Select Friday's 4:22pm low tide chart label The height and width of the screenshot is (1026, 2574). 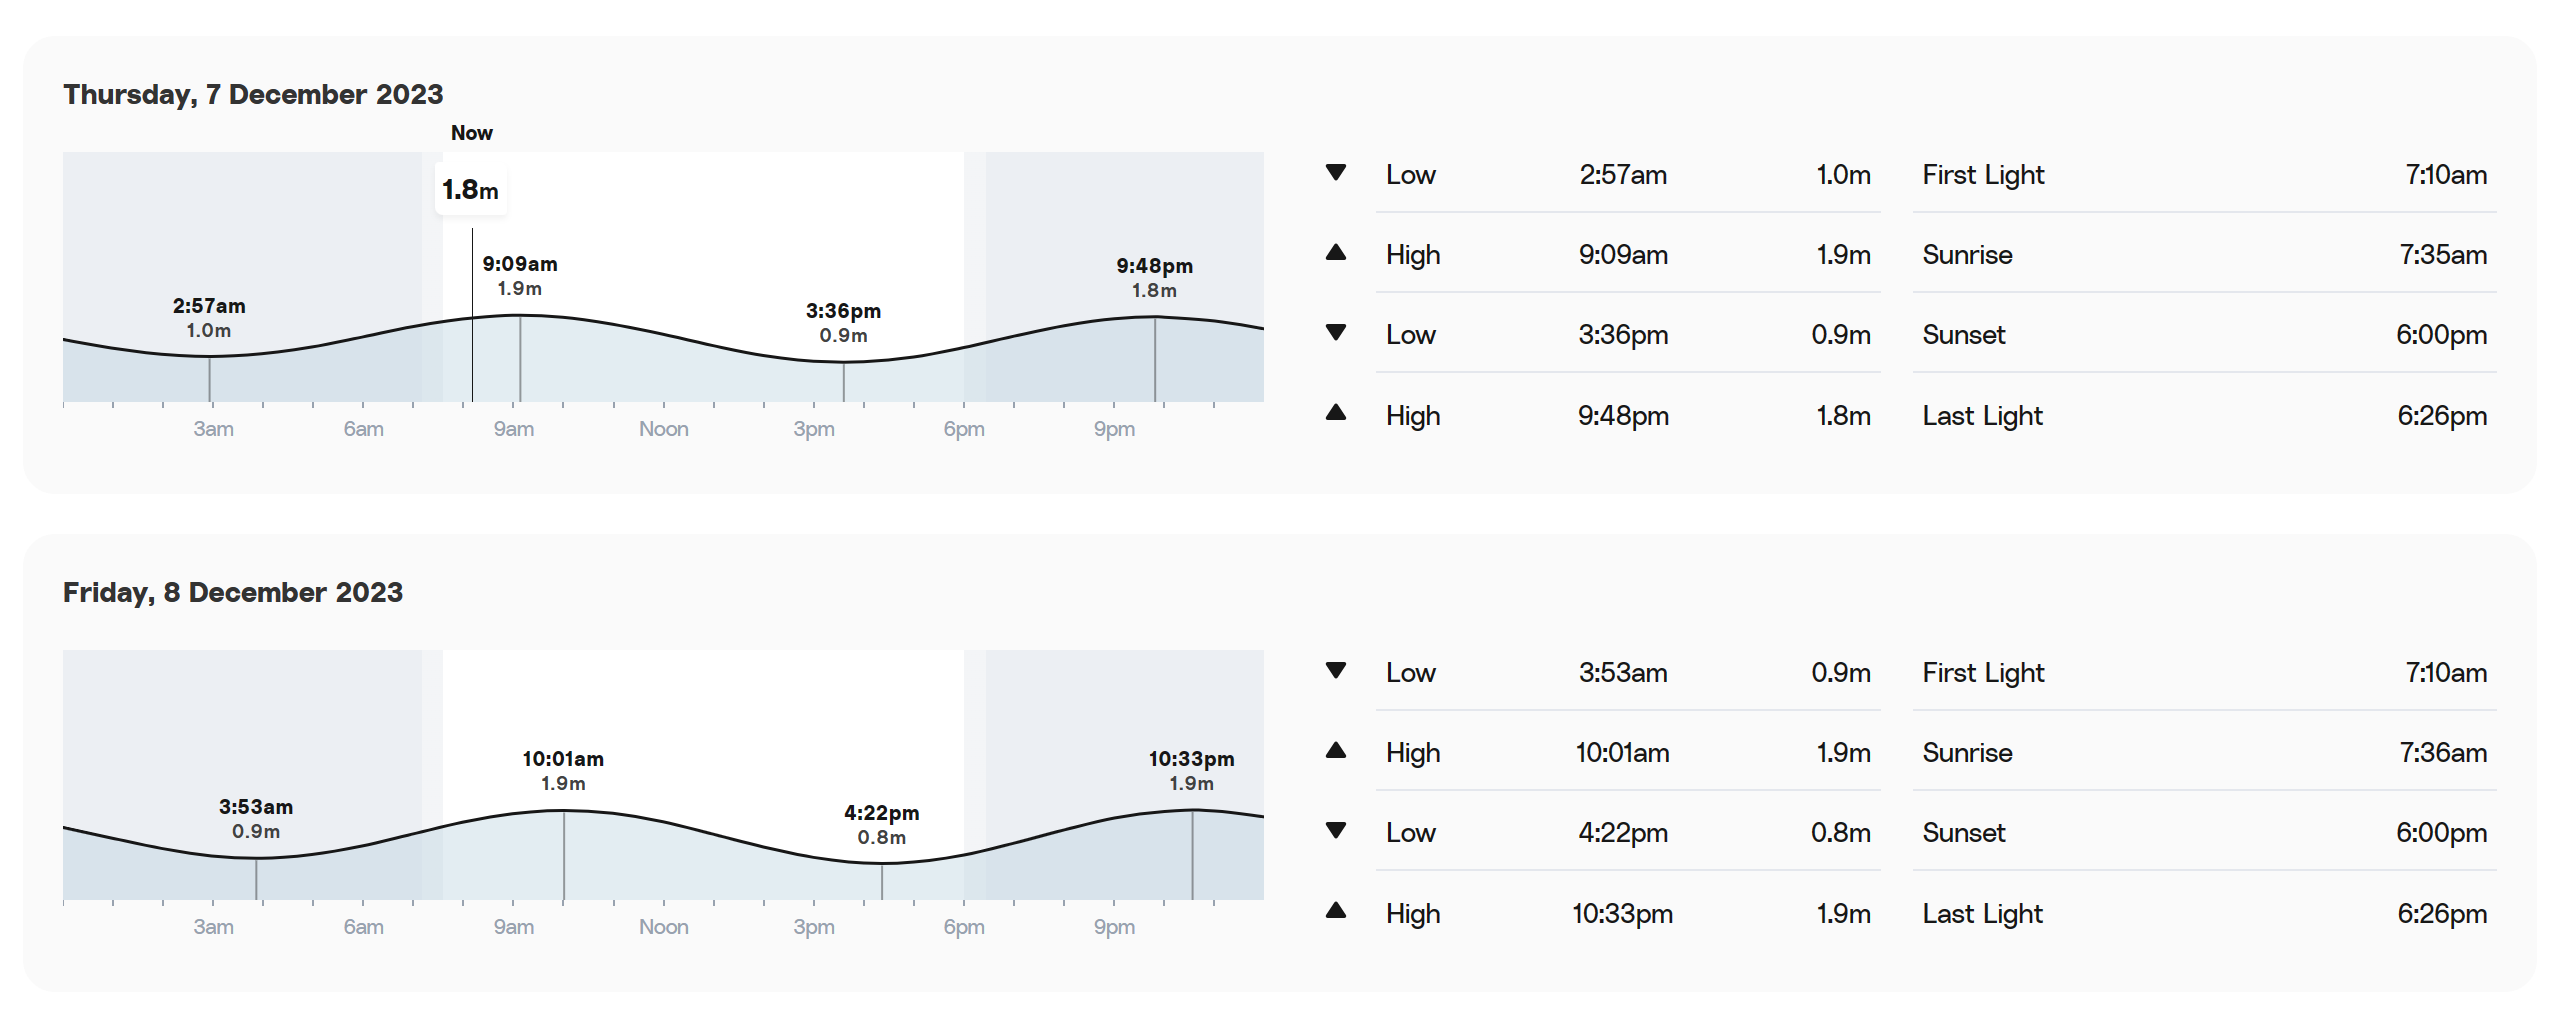[881, 825]
